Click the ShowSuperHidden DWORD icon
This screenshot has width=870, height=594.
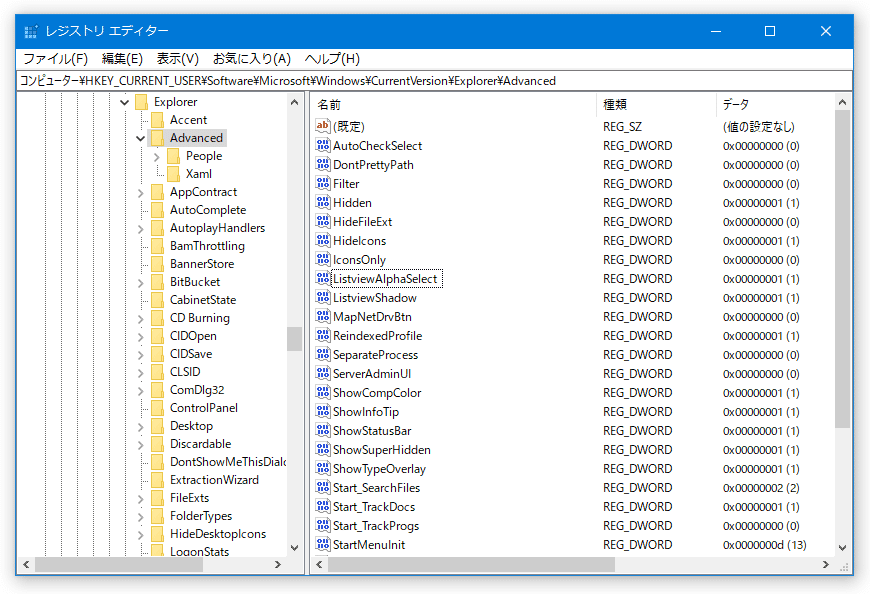[x=324, y=449]
